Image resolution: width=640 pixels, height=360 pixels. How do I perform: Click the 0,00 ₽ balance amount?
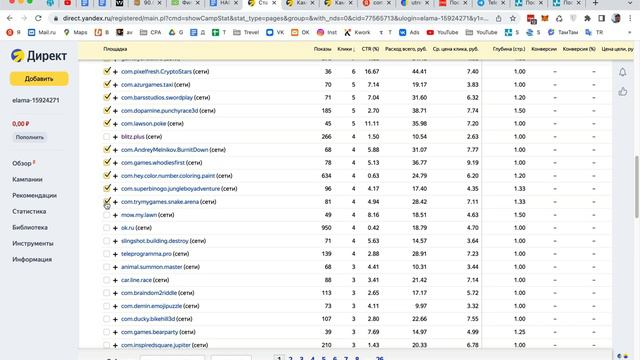[20, 124]
